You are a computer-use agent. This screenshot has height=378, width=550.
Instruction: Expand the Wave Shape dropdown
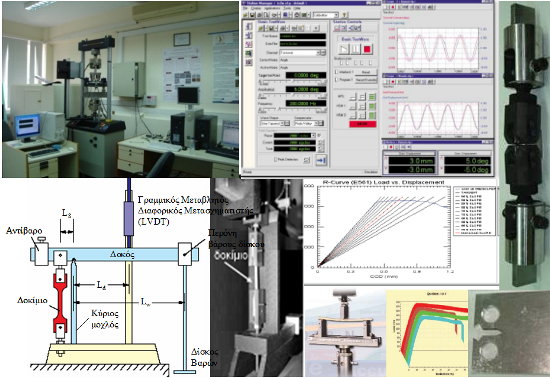pyautogui.click(x=275, y=123)
